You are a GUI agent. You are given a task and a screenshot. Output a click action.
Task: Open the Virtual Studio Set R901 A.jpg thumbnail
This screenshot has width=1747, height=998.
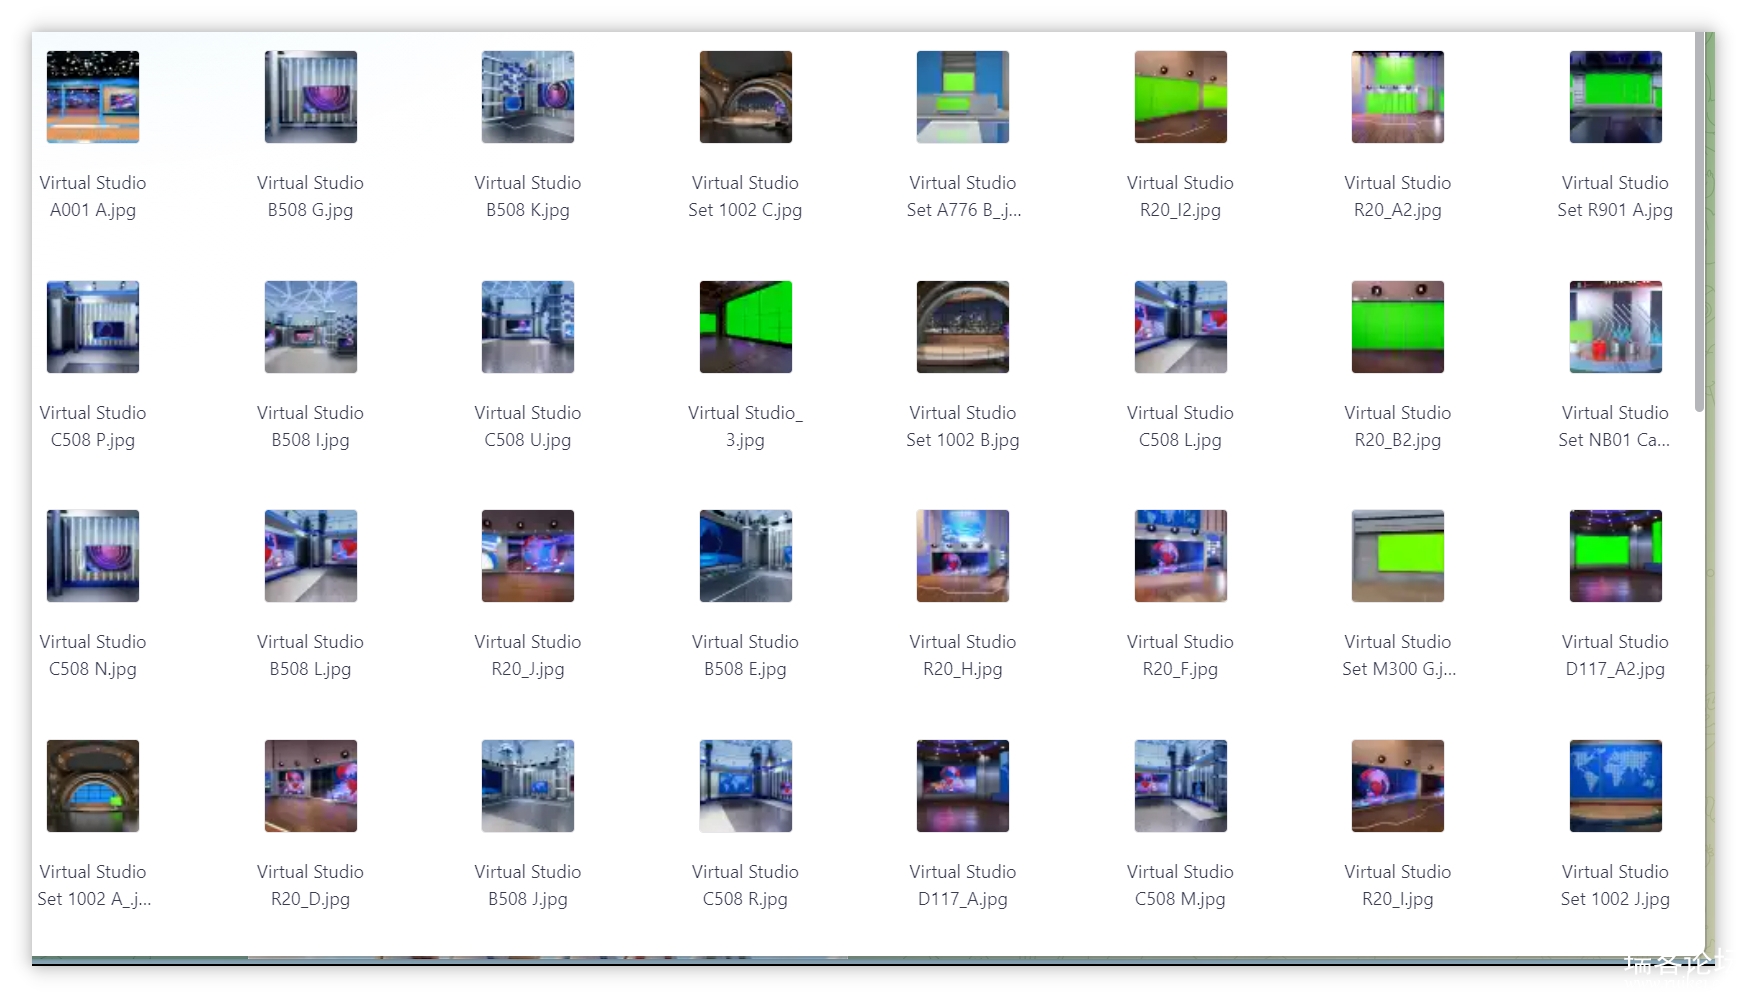[x=1616, y=97]
